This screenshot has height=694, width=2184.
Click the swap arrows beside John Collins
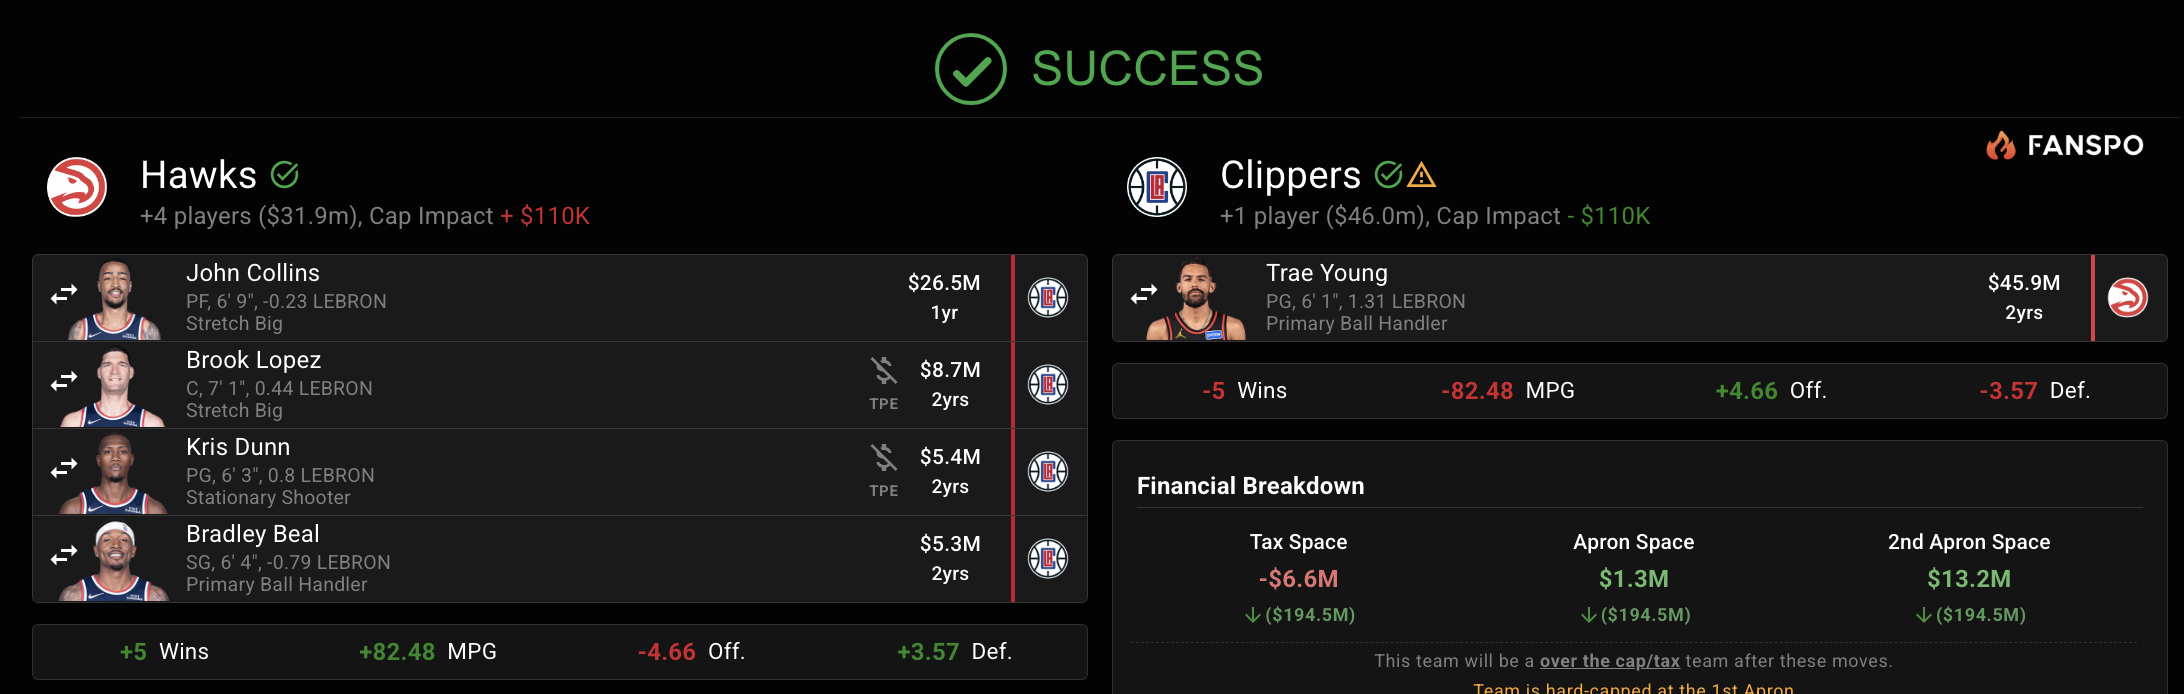(64, 294)
